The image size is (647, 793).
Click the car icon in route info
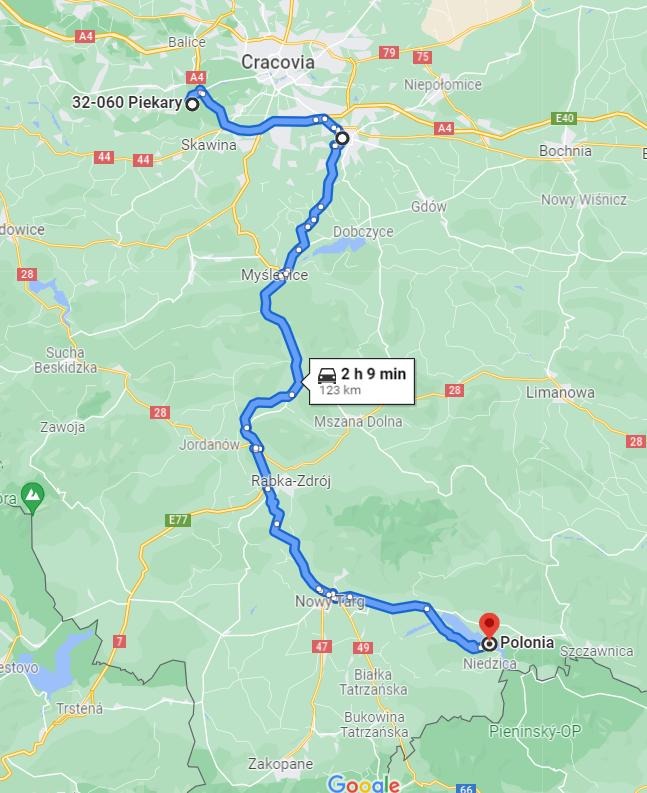click(x=327, y=375)
